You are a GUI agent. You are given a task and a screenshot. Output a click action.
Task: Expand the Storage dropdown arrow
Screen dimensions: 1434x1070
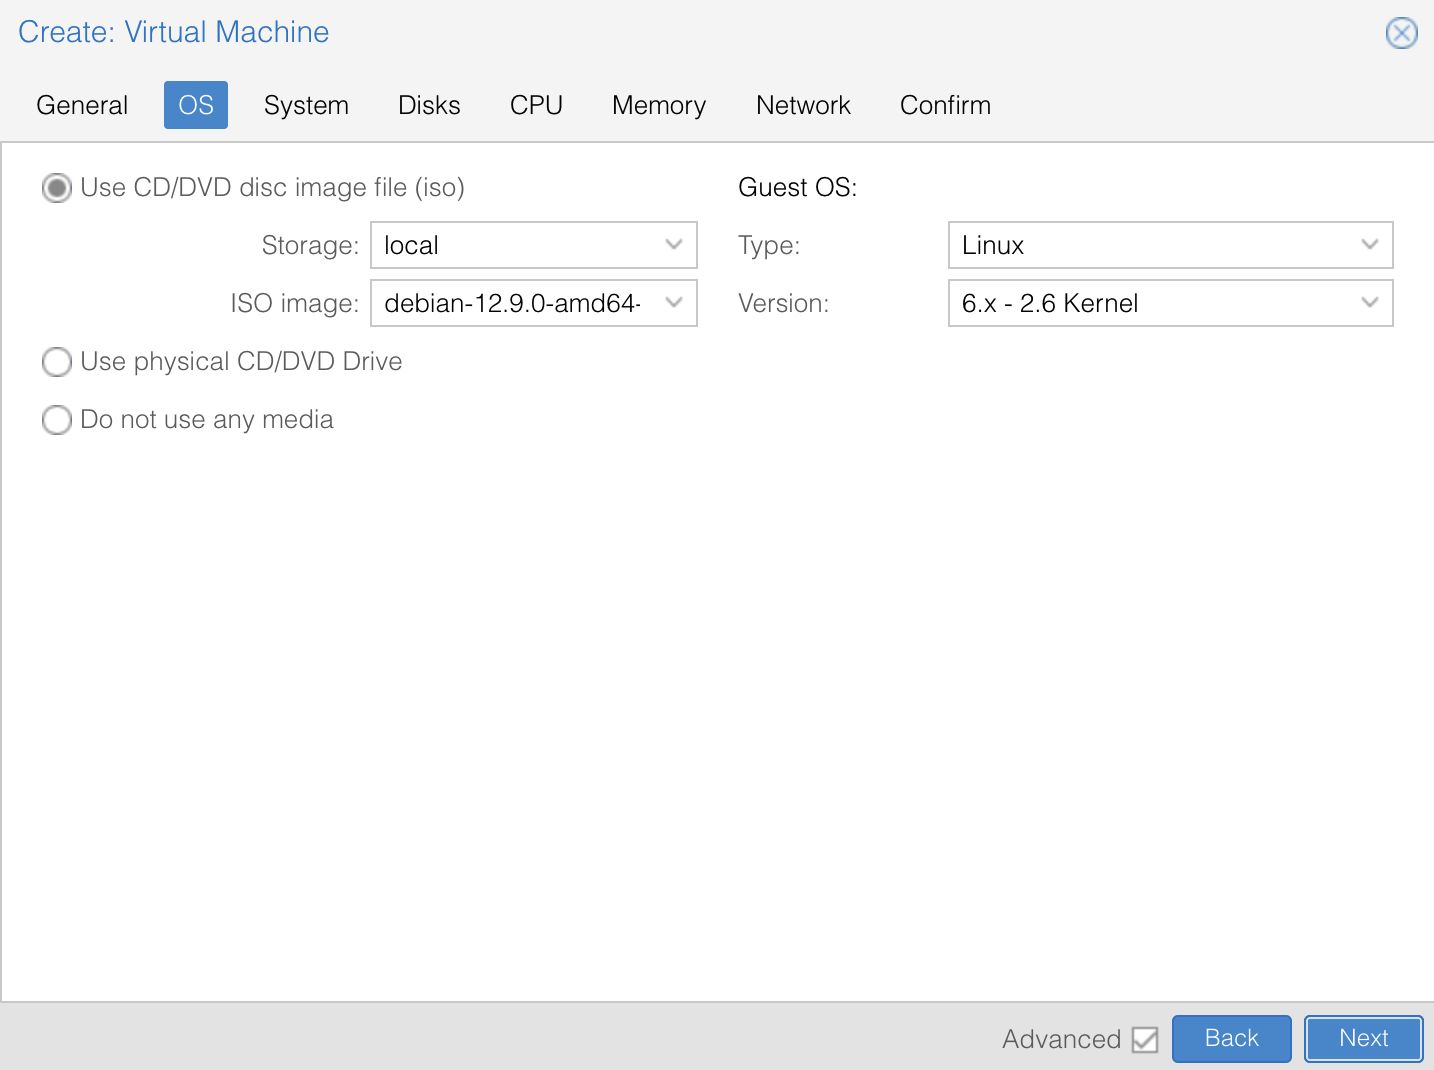pyautogui.click(x=674, y=245)
